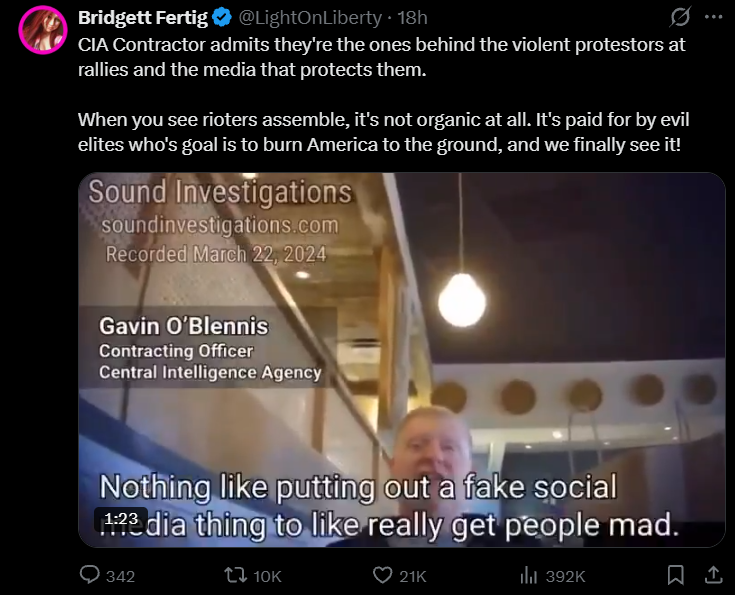Screen dimensions: 735x595
Task: Bookmark this post
Action: 675,575
